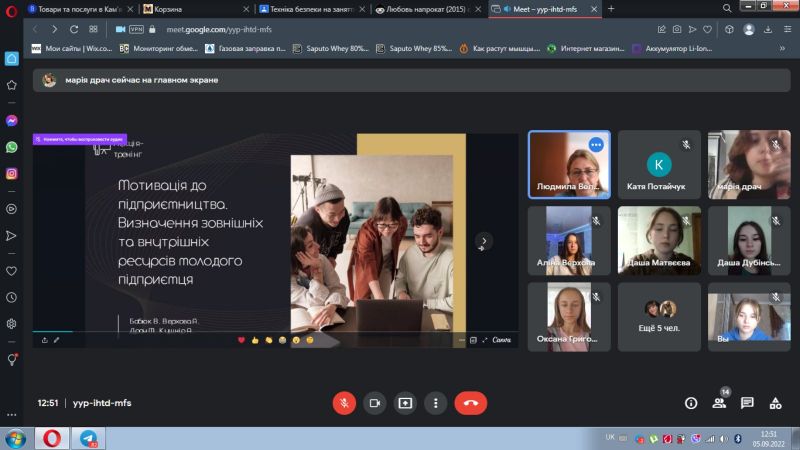
Task: Open the meeting details info icon
Action: 691,403
